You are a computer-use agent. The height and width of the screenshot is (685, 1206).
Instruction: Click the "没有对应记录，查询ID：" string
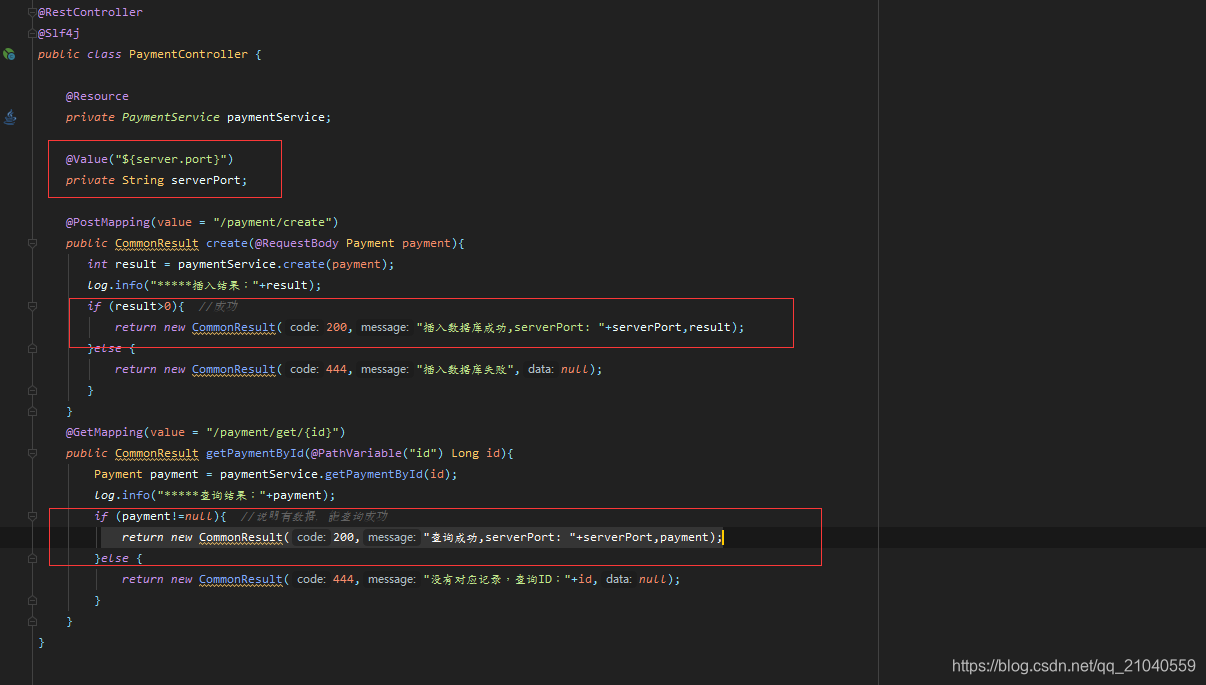coord(495,579)
